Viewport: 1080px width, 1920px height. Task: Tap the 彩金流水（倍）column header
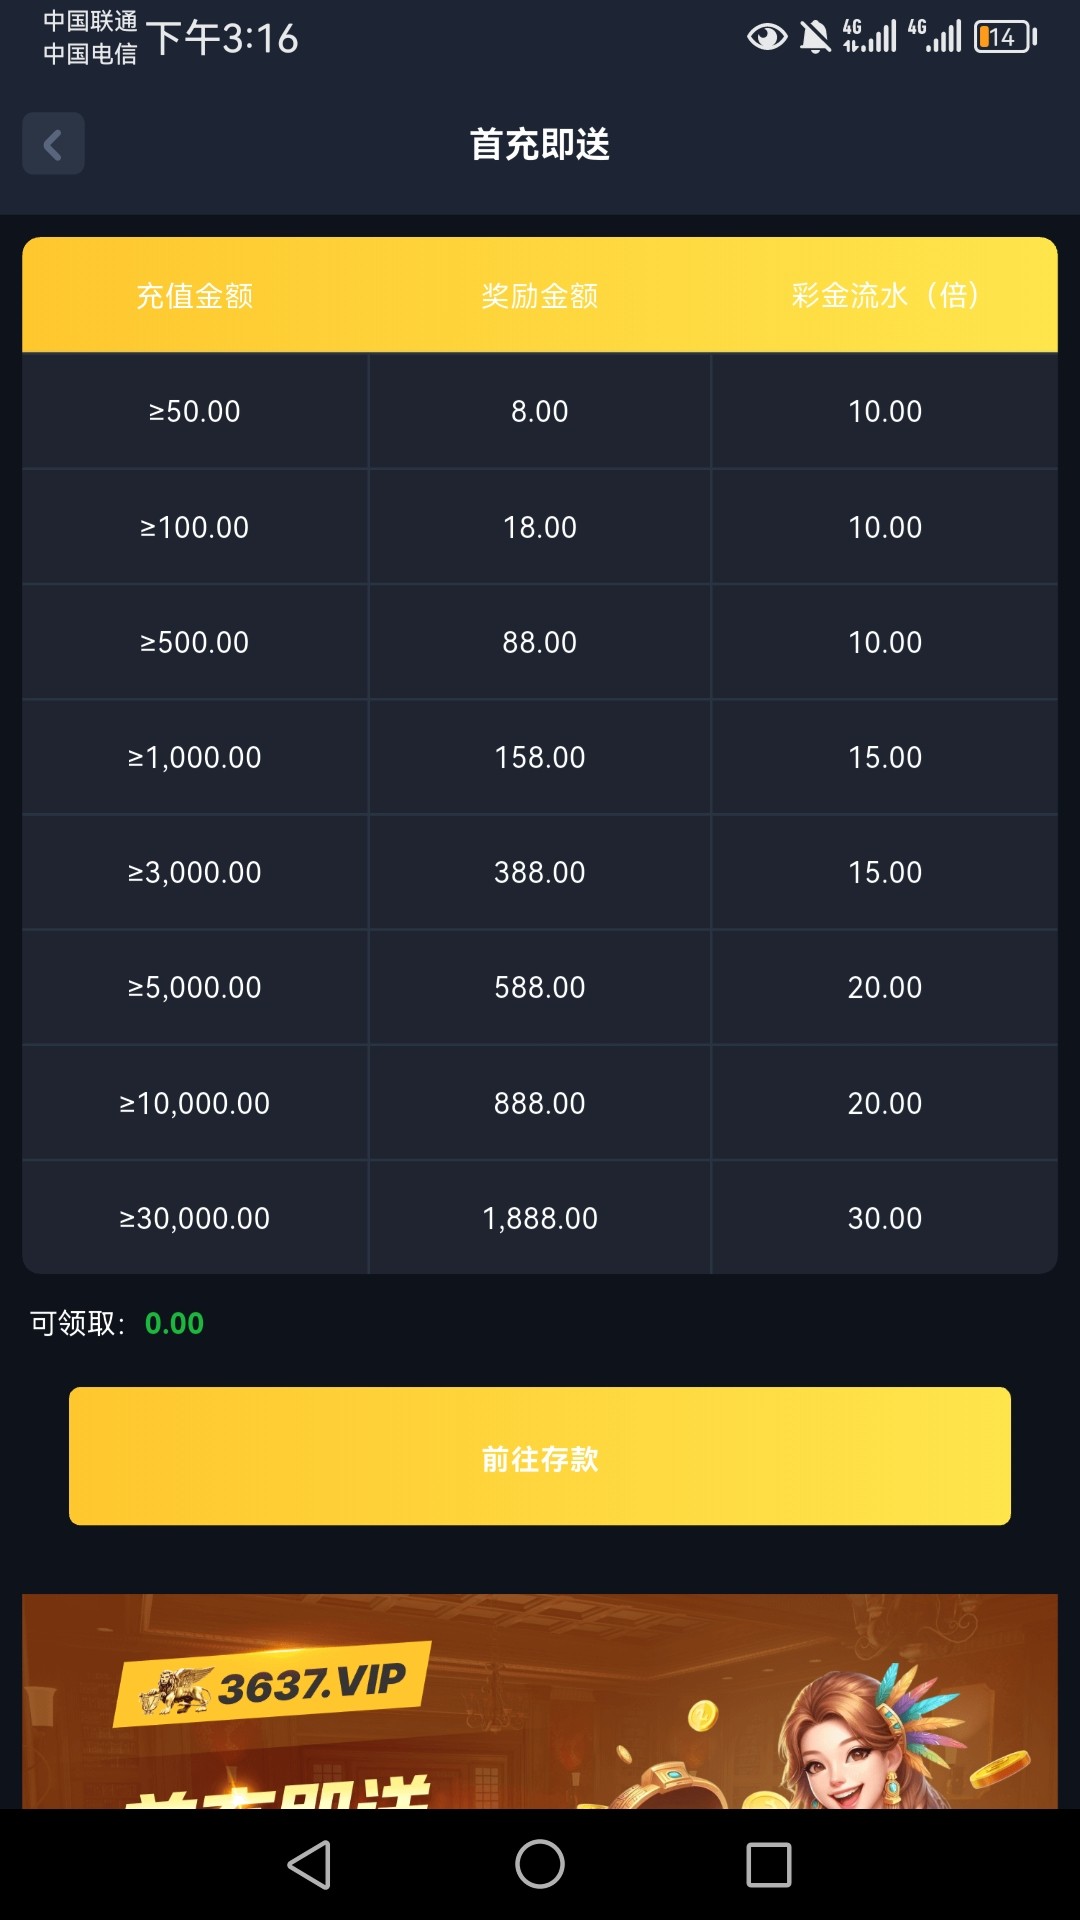[x=885, y=296]
